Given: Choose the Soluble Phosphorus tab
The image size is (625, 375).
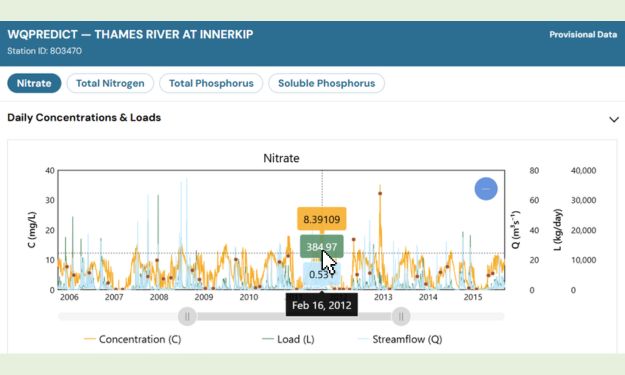Looking at the screenshot, I should click(x=326, y=83).
